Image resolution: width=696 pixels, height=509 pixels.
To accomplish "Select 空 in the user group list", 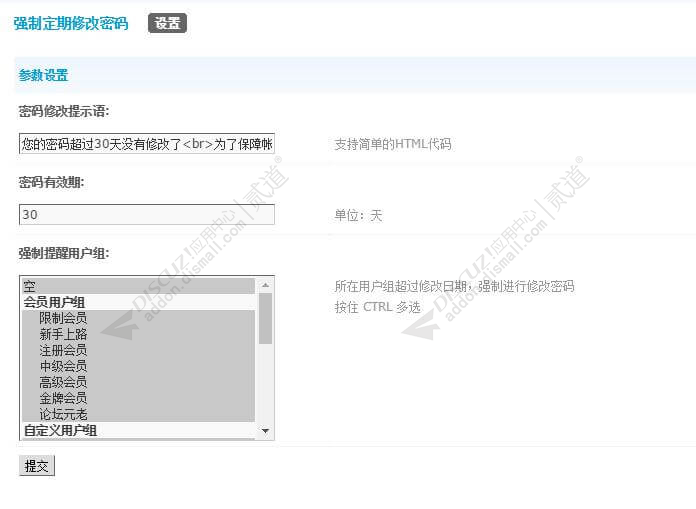I will pos(138,286).
